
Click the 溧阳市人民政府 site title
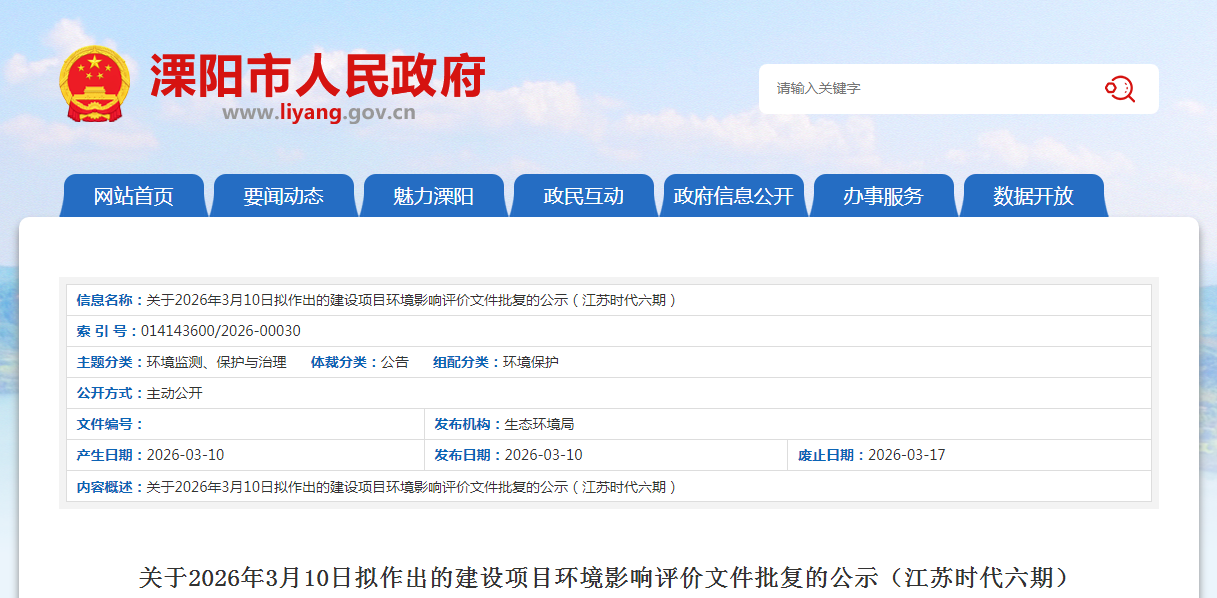pos(318,76)
